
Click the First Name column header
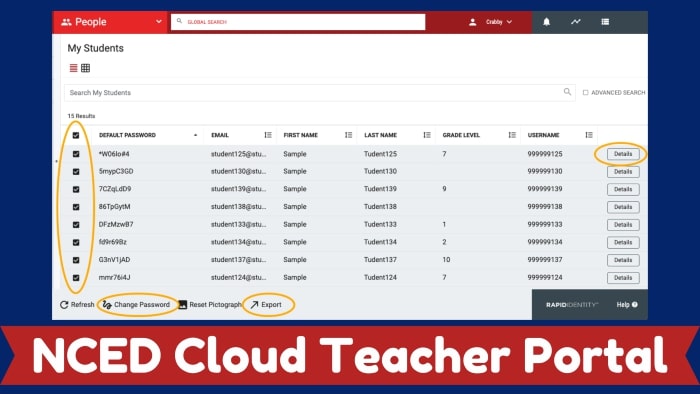click(300, 135)
